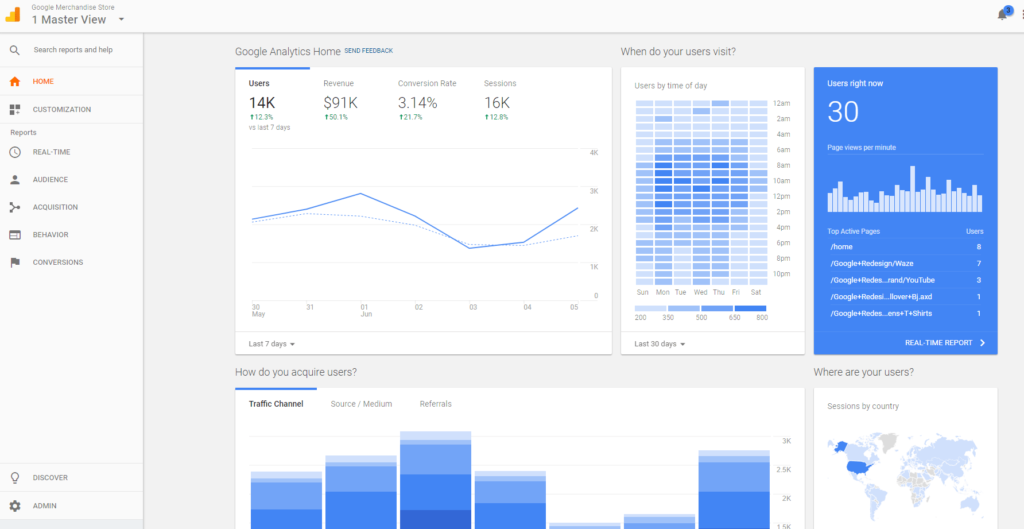Open the Last 30 days dropdown

coord(660,344)
